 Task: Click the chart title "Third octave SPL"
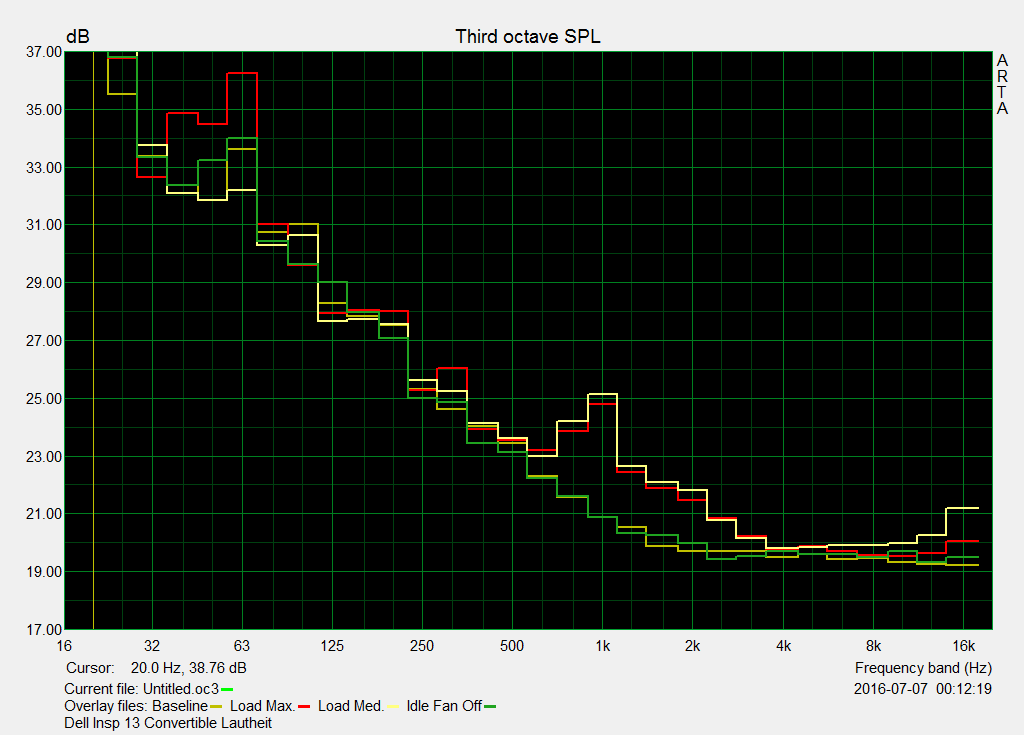tap(528, 37)
